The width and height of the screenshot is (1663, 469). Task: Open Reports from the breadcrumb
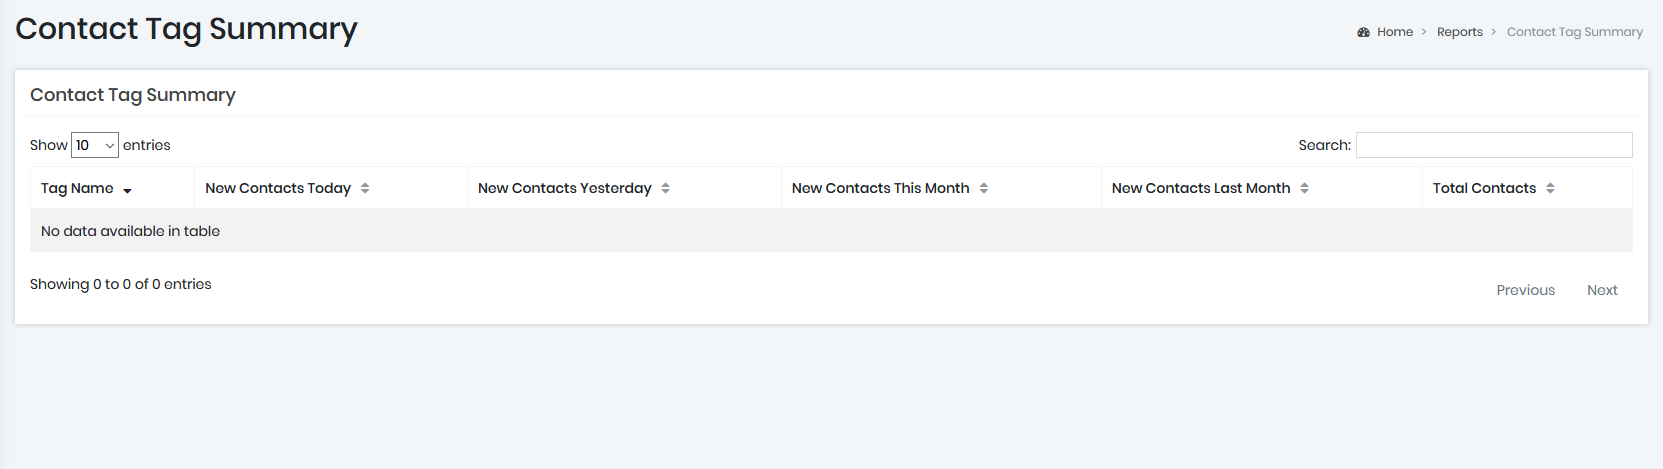pyautogui.click(x=1460, y=32)
